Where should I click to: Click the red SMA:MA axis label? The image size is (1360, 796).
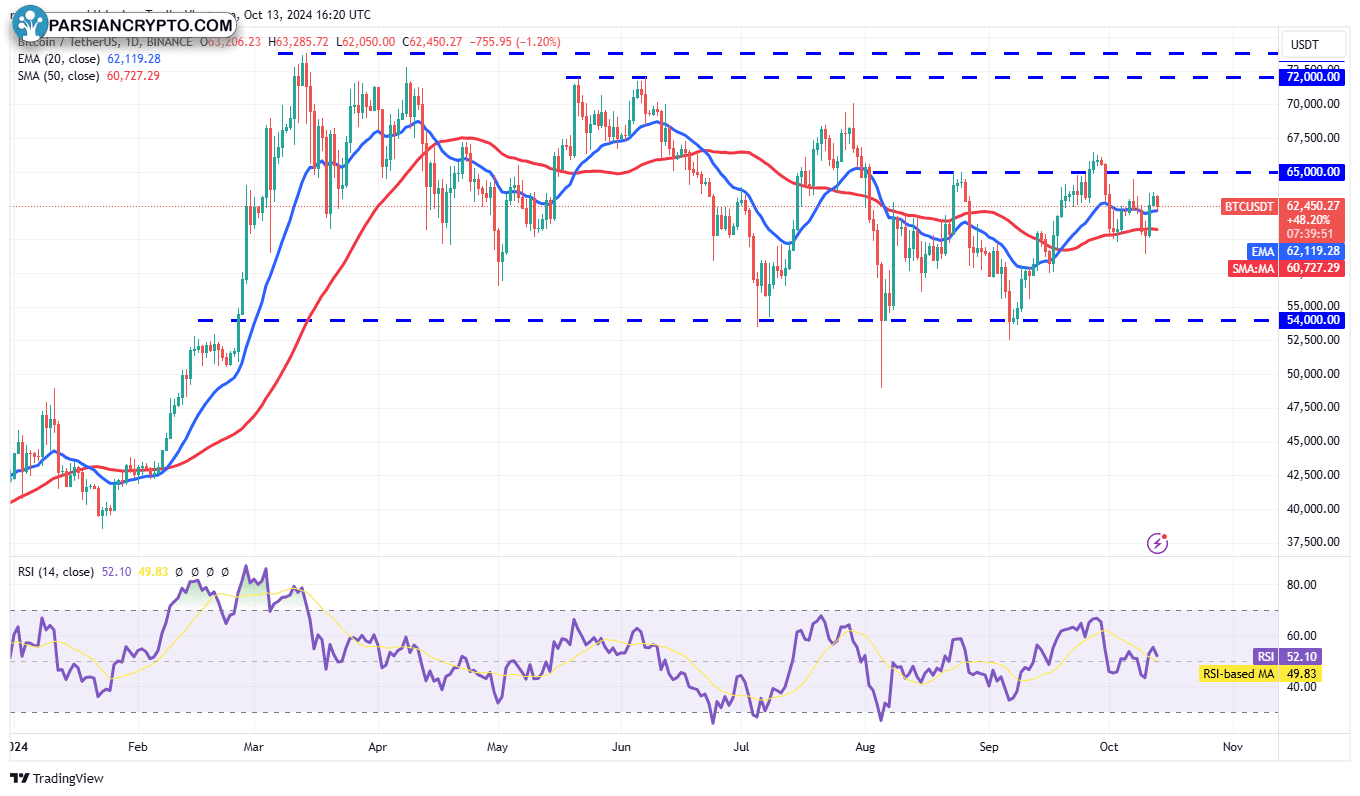pyautogui.click(x=1253, y=268)
